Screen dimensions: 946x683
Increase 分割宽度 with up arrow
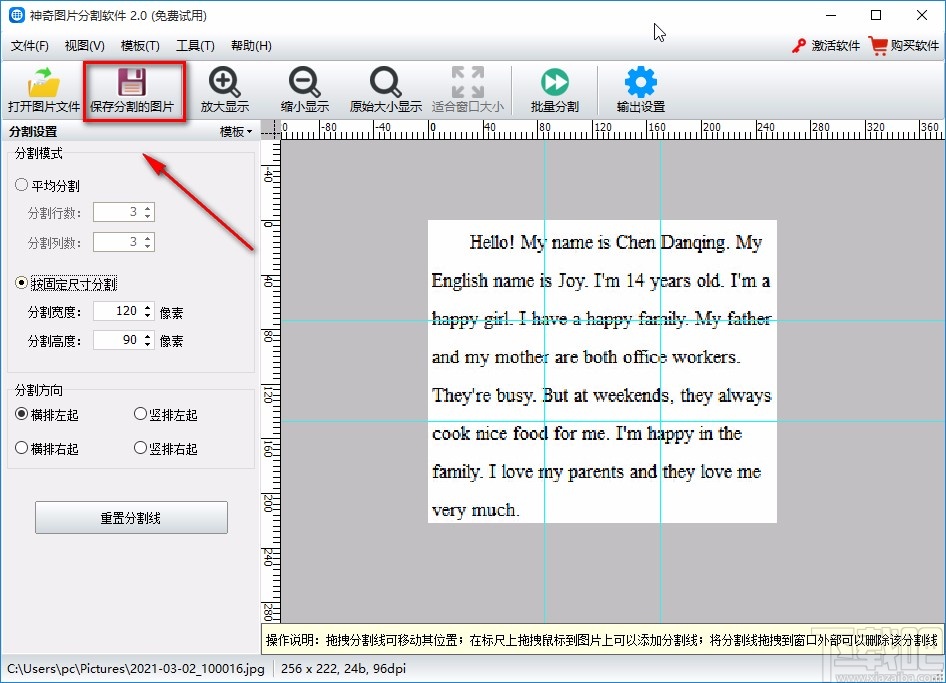[148, 307]
